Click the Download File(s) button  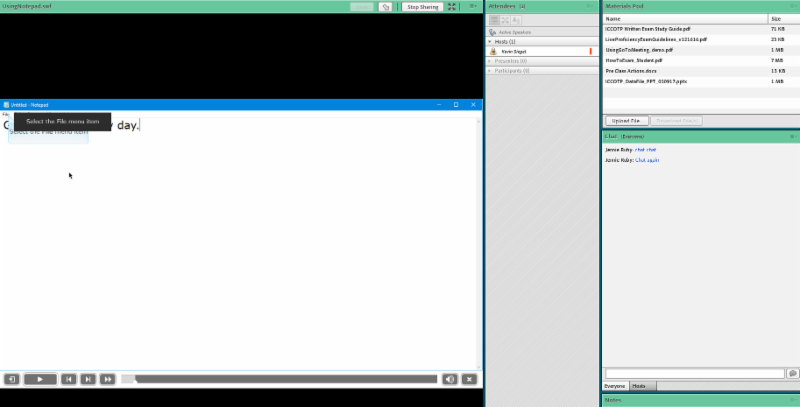click(x=677, y=121)
